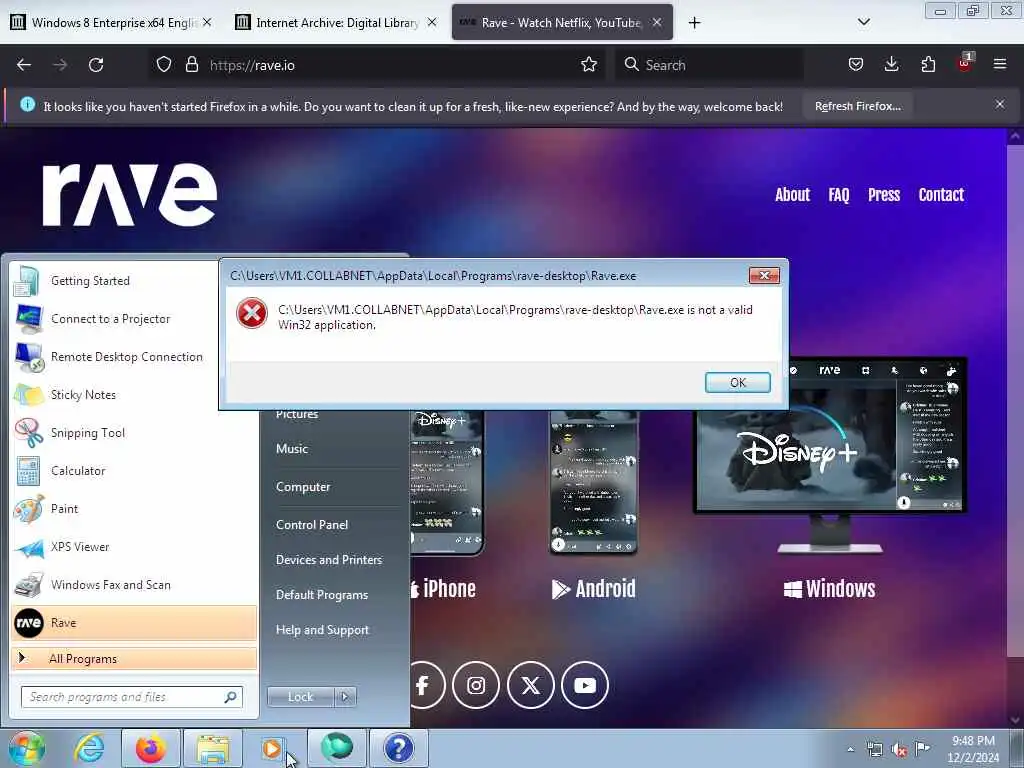This screenshot has height=768, width=1024.
Task: Open Windows Media Player taskbar icon
Action: click(x=272, y=748)
